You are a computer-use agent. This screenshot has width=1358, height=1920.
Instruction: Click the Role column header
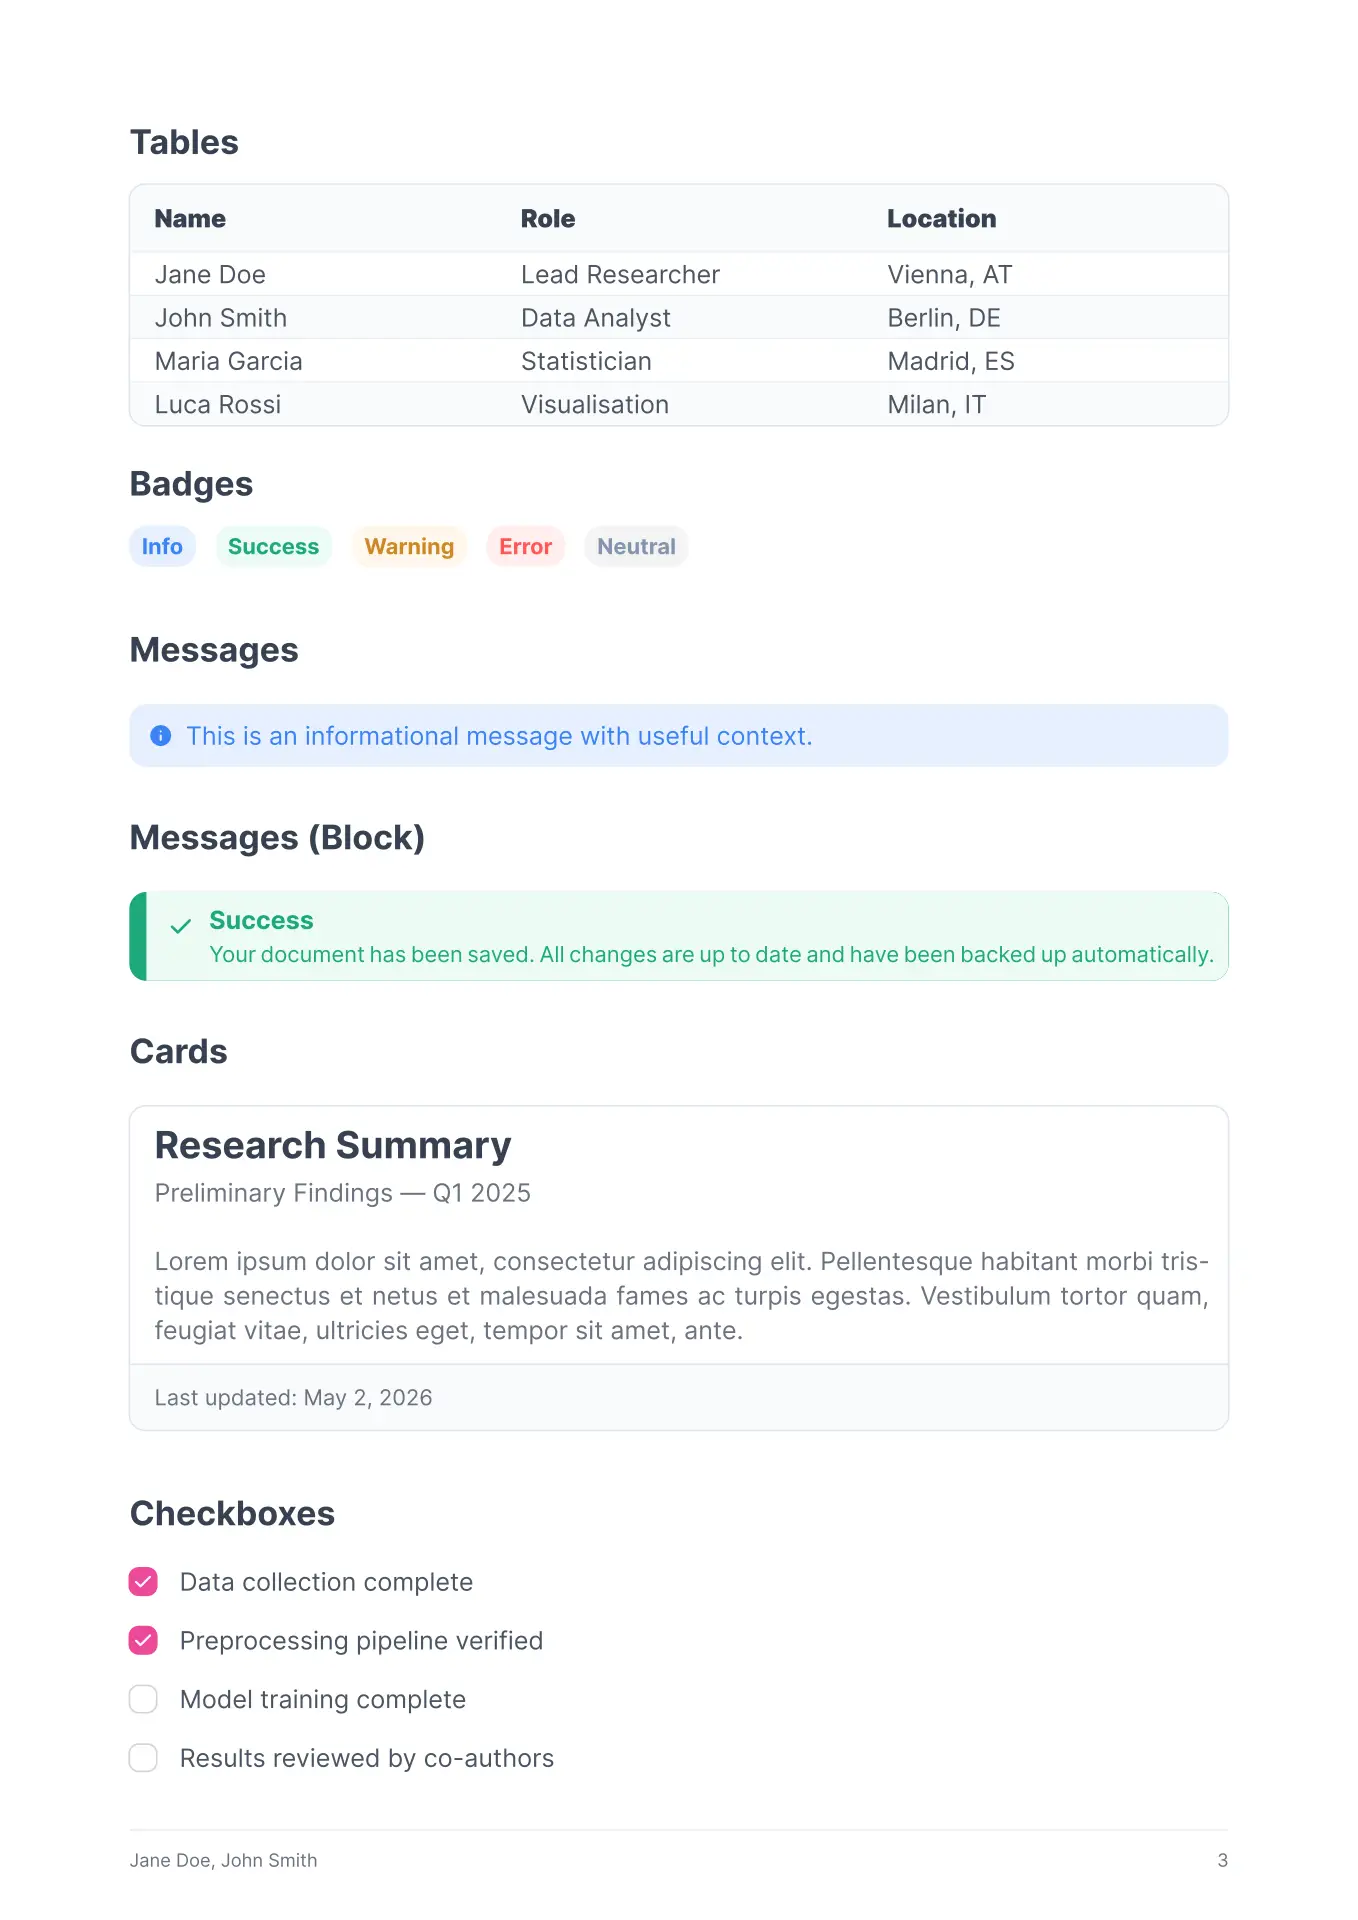pyautogui.click(x=548, y=219)
